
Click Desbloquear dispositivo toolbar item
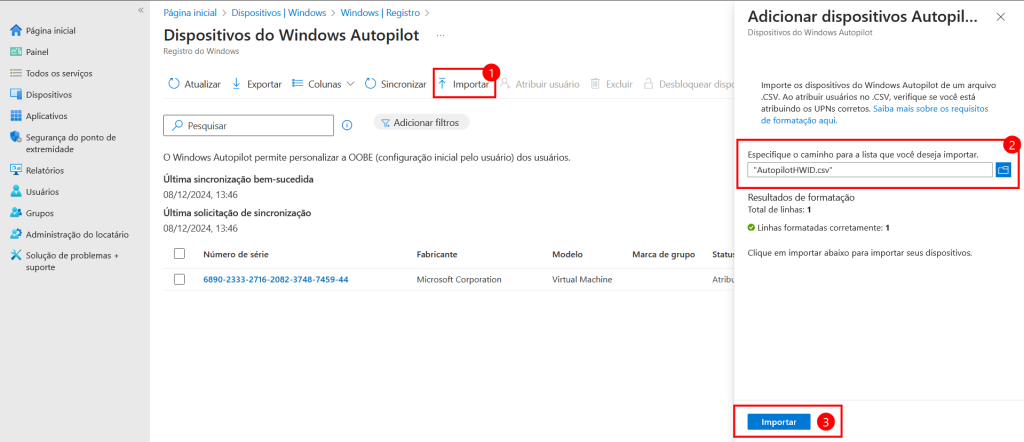tap(688, 84)
